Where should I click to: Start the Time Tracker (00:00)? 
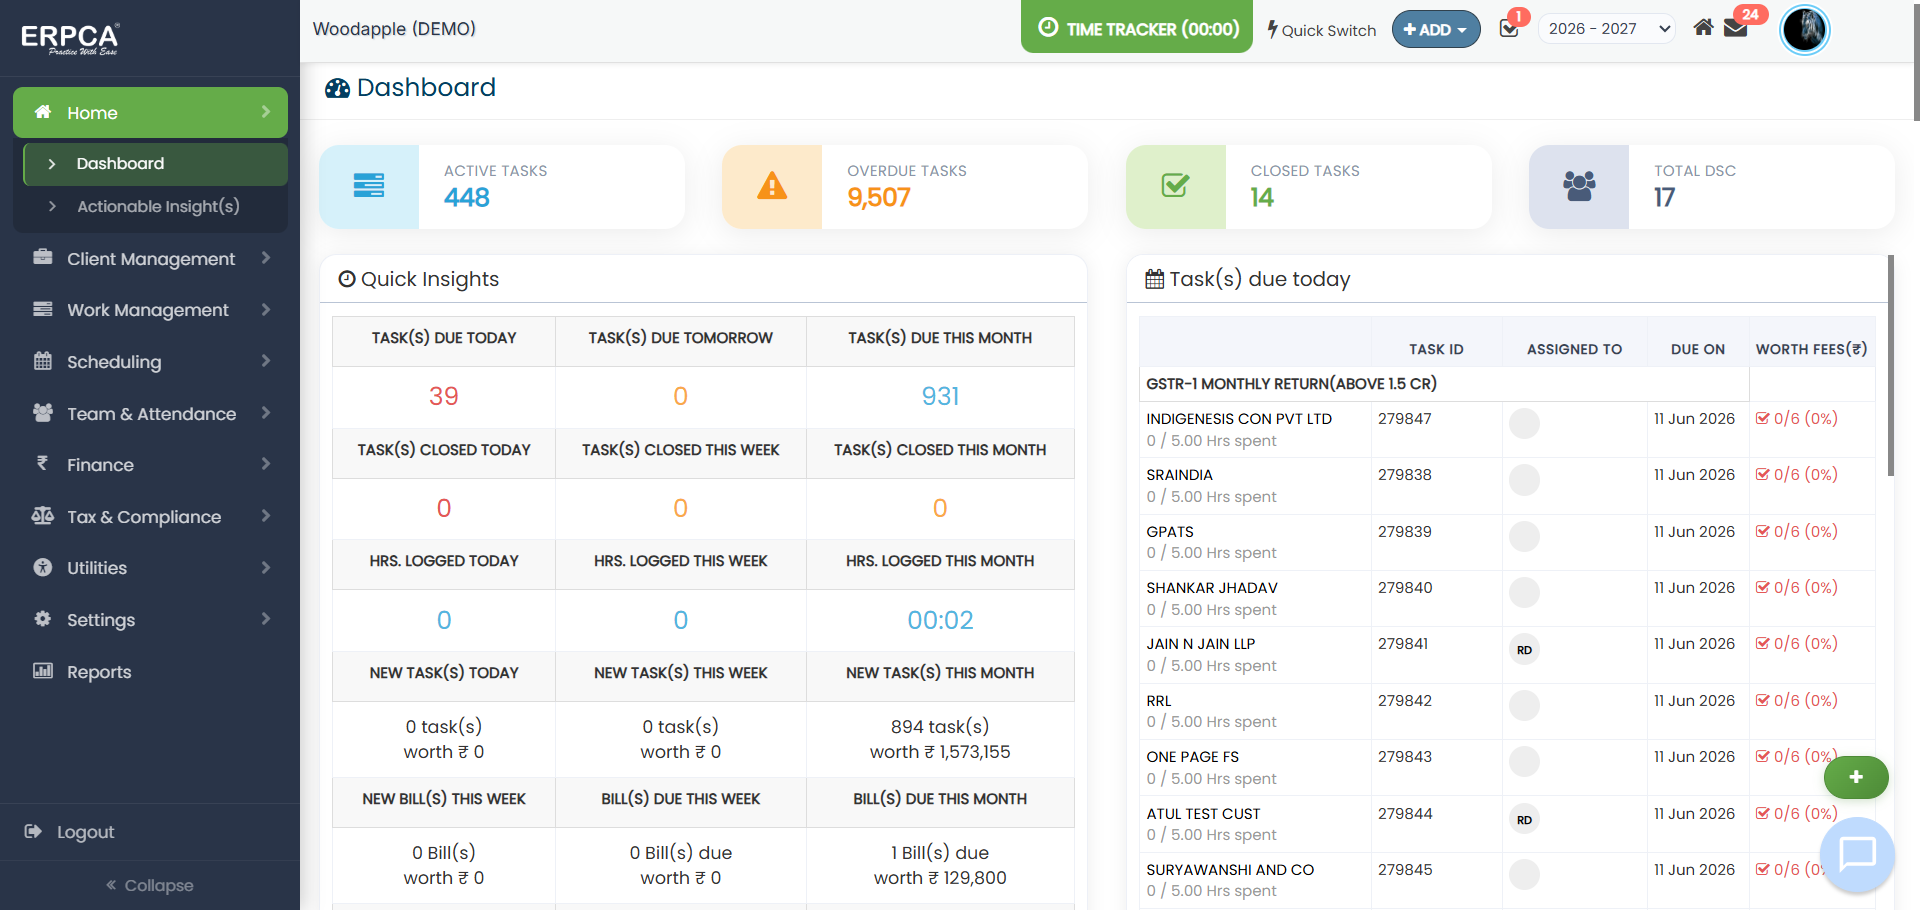point(1137,27)
